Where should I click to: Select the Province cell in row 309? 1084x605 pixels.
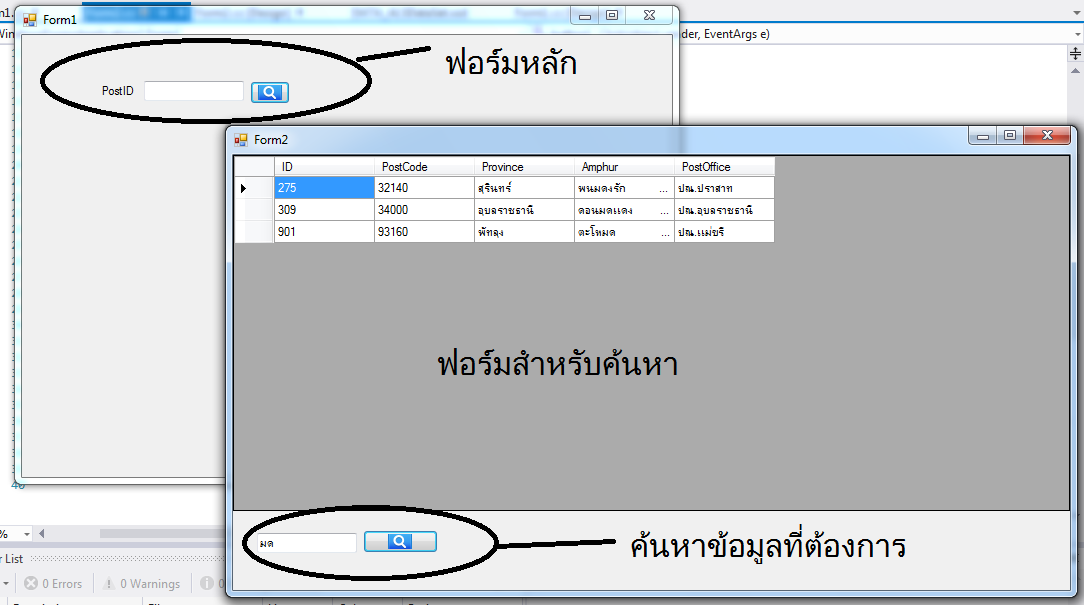tap(525, 210)
